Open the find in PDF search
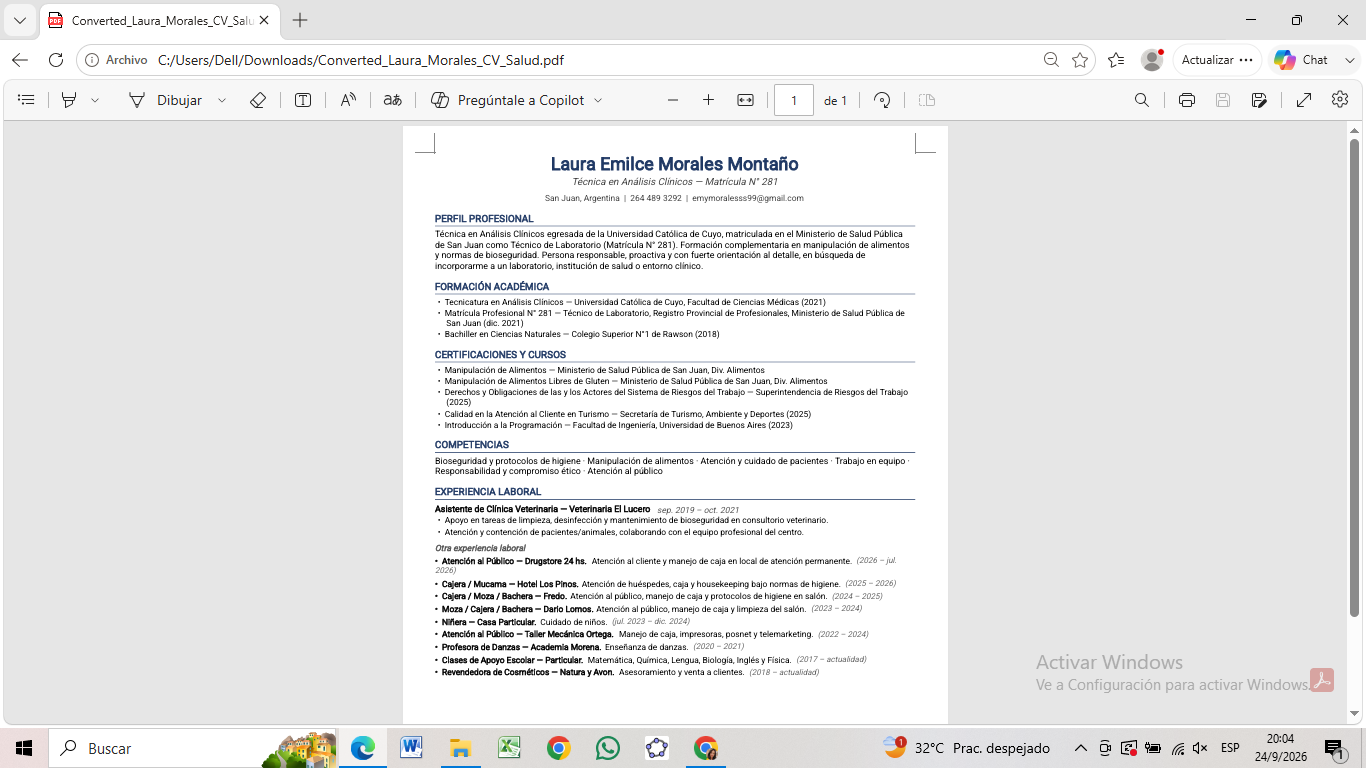 tap(1142, 100)
